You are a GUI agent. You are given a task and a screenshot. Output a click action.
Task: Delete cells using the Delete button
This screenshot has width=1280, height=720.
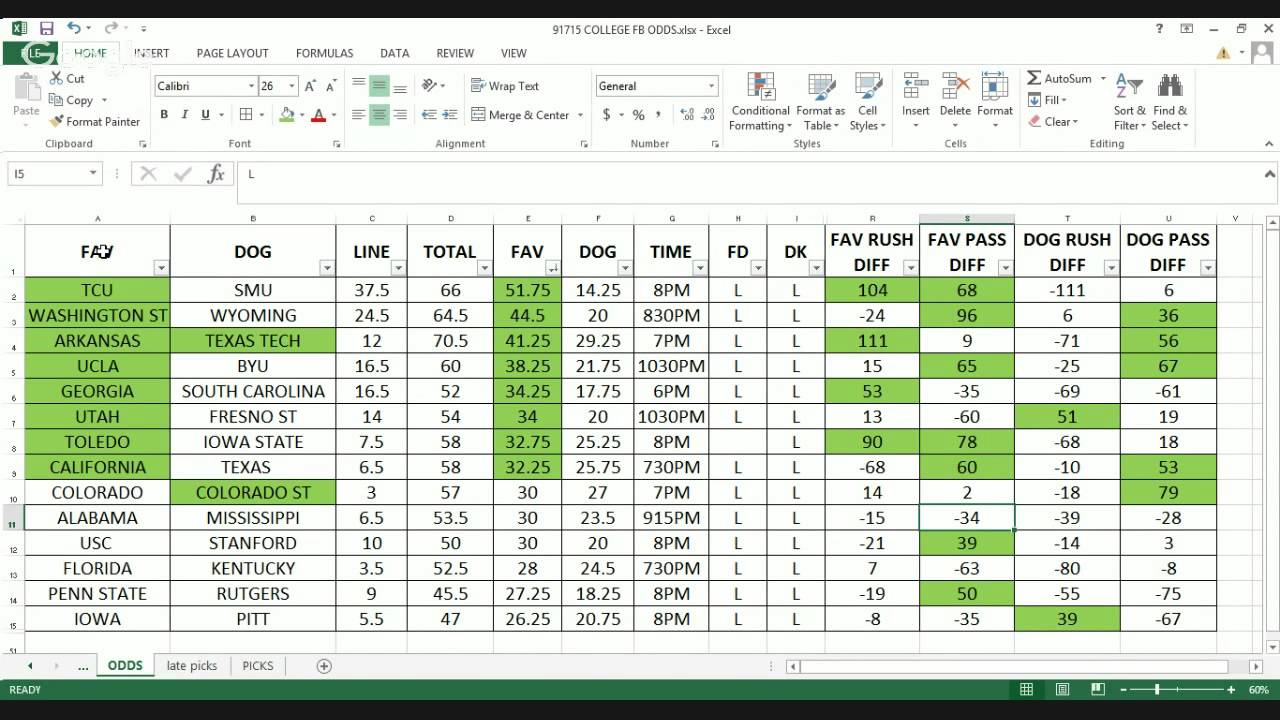(955, 101)
